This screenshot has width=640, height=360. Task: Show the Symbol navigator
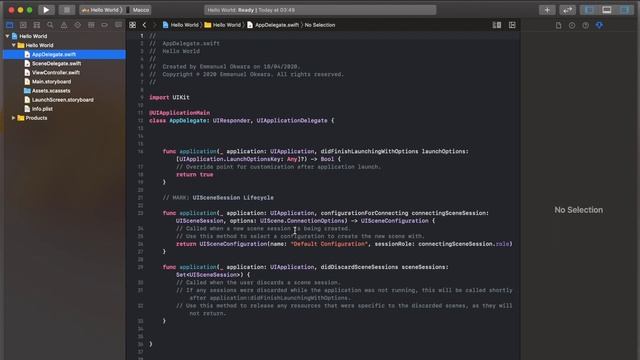(37, 25)
